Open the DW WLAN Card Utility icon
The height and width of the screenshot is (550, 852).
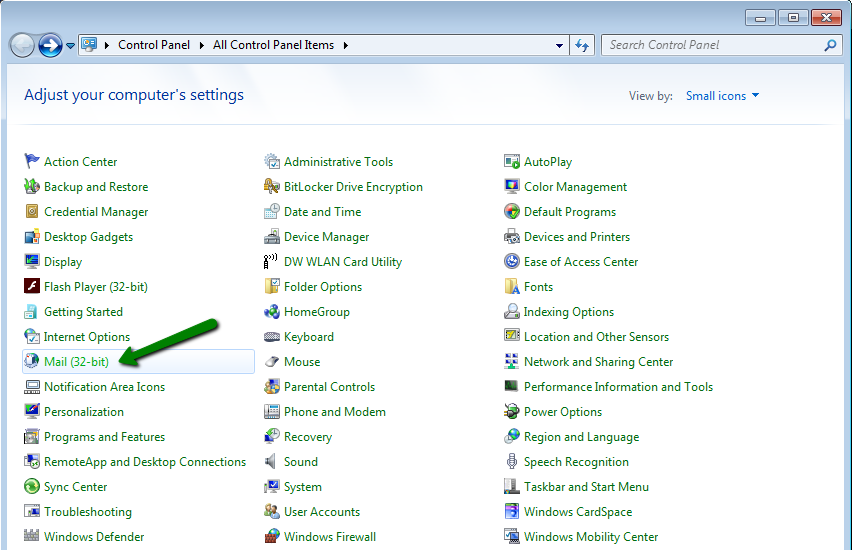coord(271,261)
